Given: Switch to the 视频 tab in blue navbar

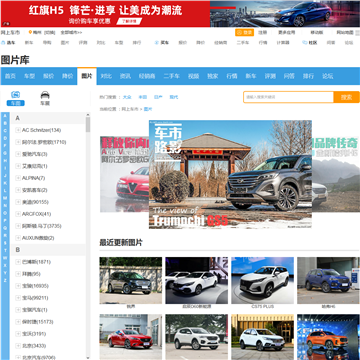Looking at the screenshot, I should click(193, 76).
